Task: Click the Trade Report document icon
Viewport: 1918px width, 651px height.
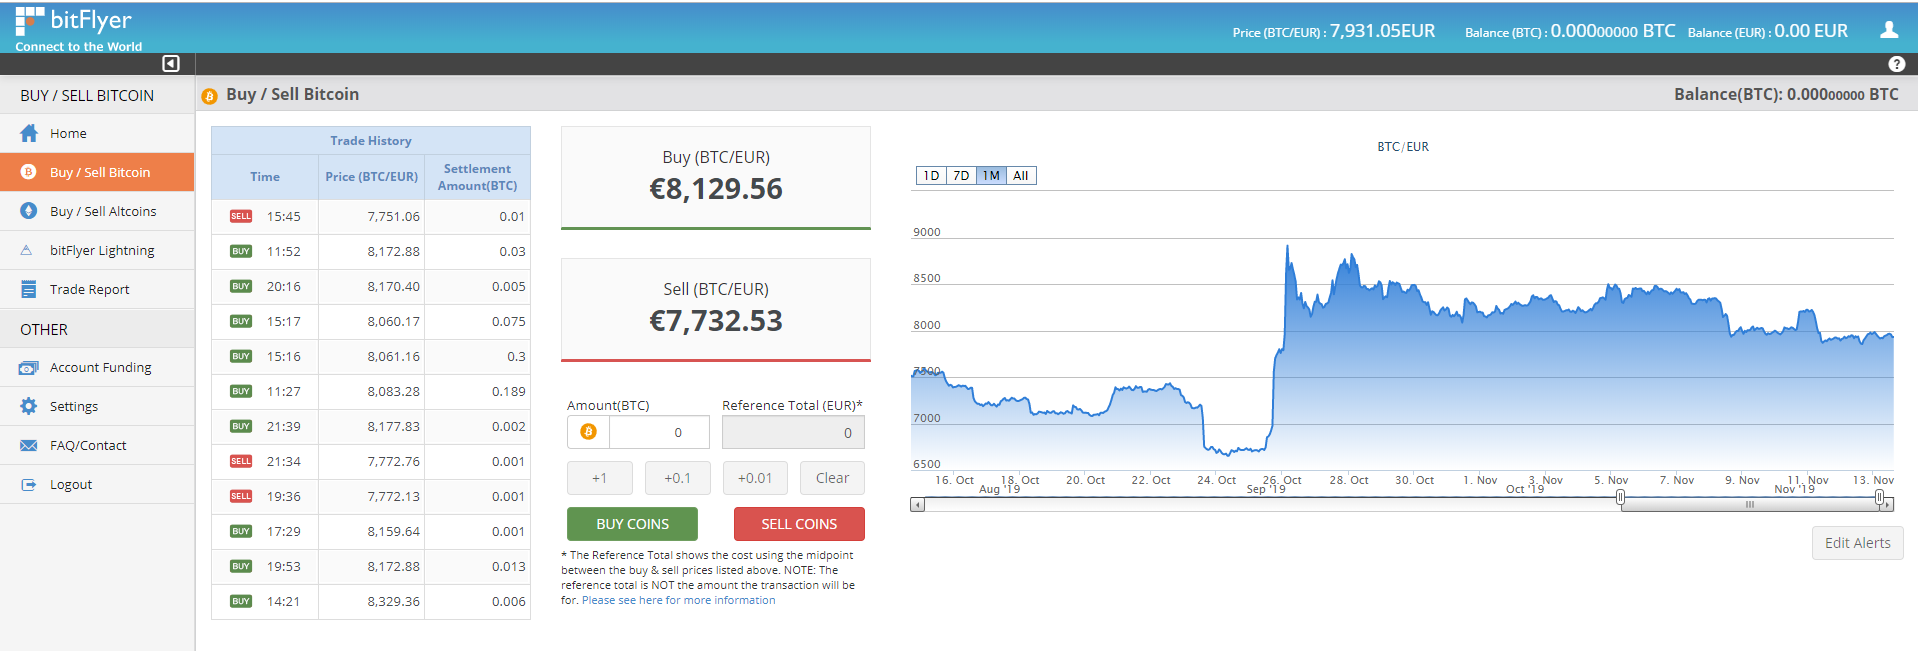Action: pos(29,289)
